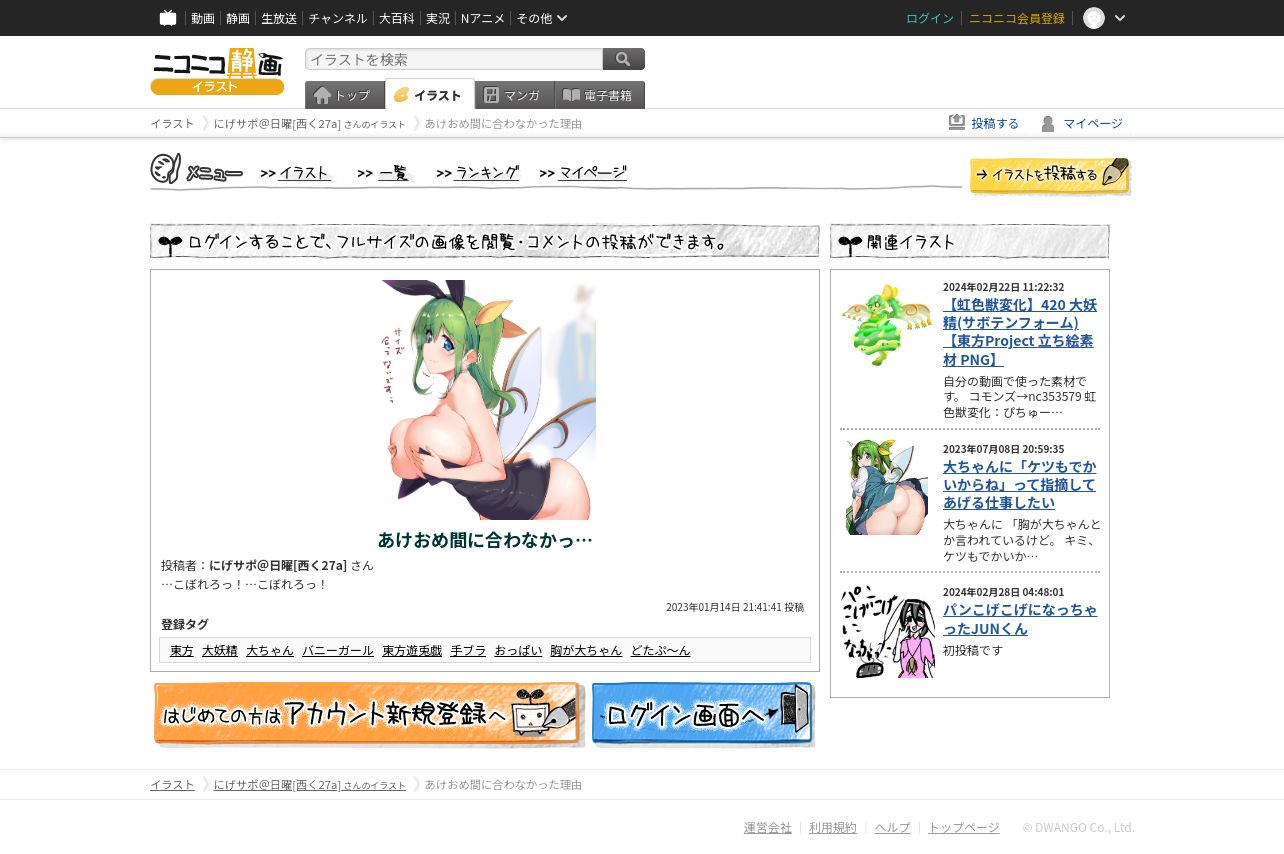Switch to the 電子書籍 tab
This screenshot has width=1284, height=854.
tap(600, 95)
